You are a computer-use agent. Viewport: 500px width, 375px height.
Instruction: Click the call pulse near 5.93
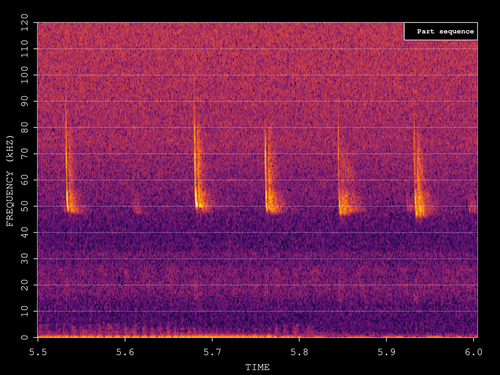click(x=419, y=167)
